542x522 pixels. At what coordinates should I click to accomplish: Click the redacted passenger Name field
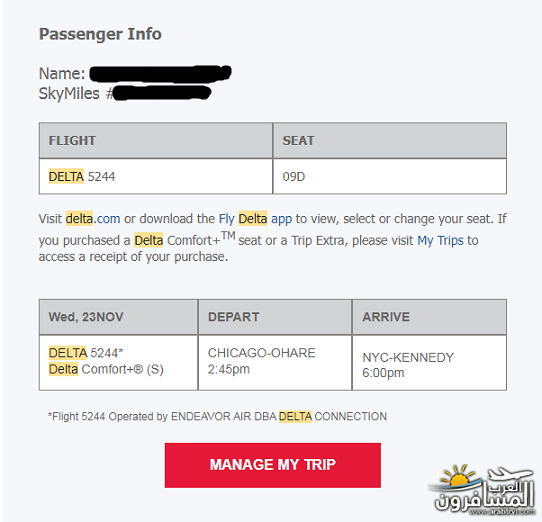pyautogui.click(x=160, y=74)
